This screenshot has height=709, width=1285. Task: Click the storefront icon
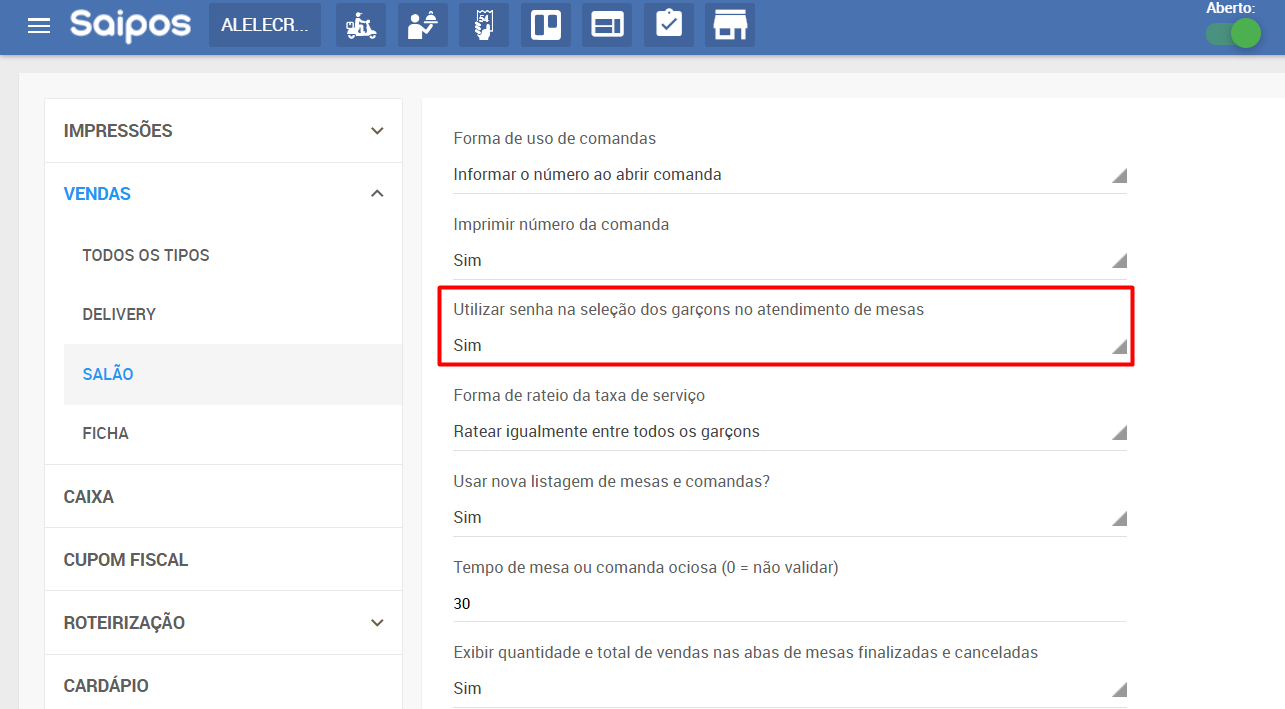point(730,26)
